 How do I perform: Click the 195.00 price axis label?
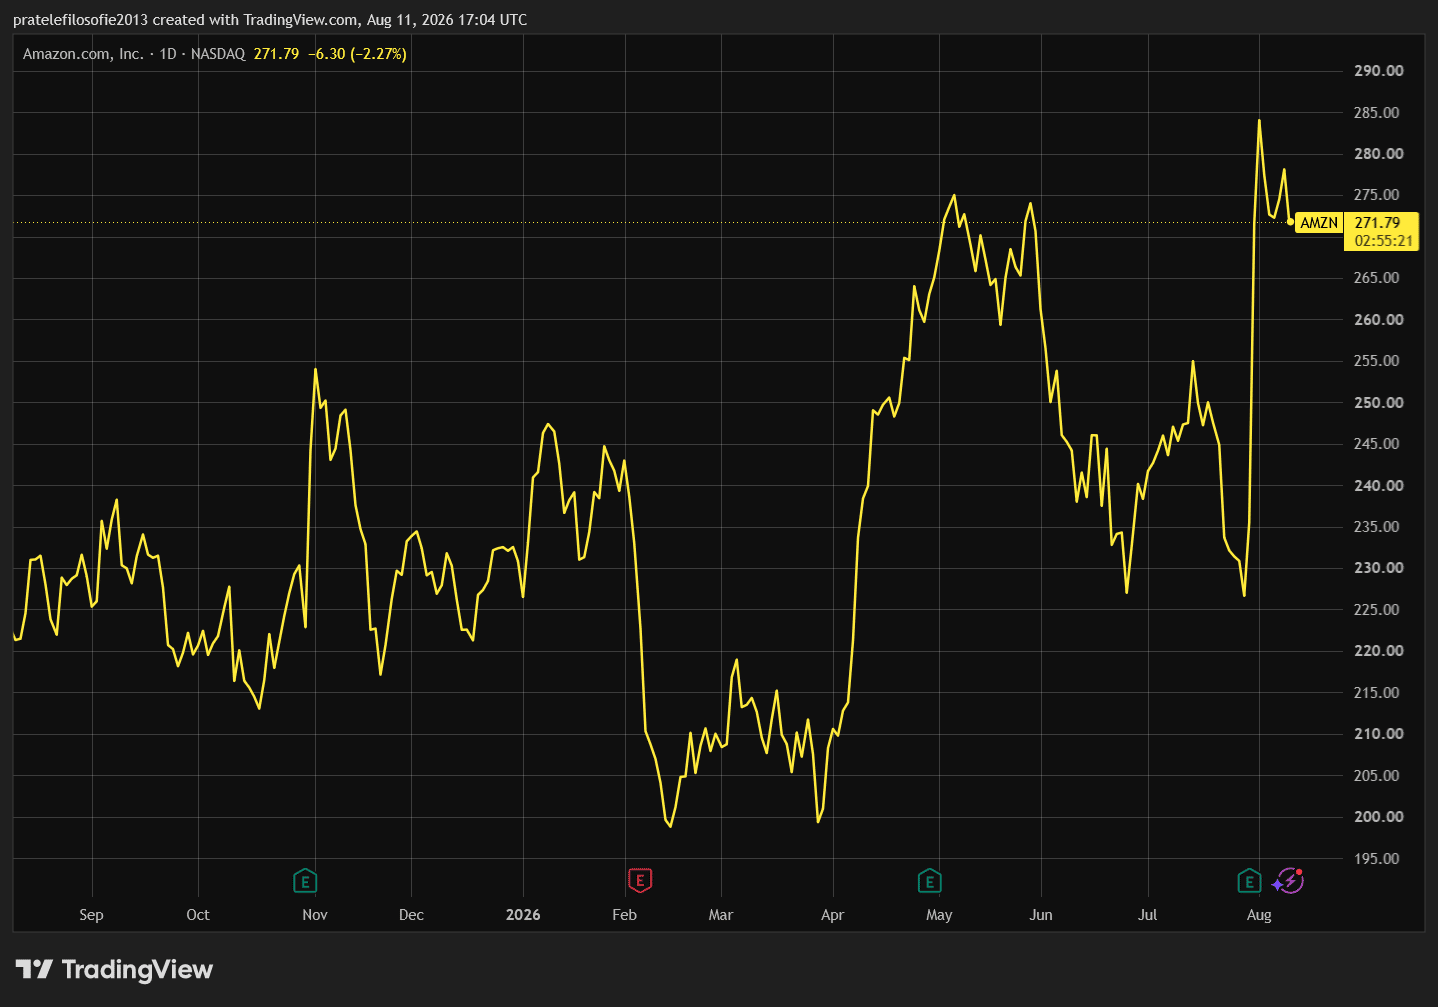[1377, 859]
